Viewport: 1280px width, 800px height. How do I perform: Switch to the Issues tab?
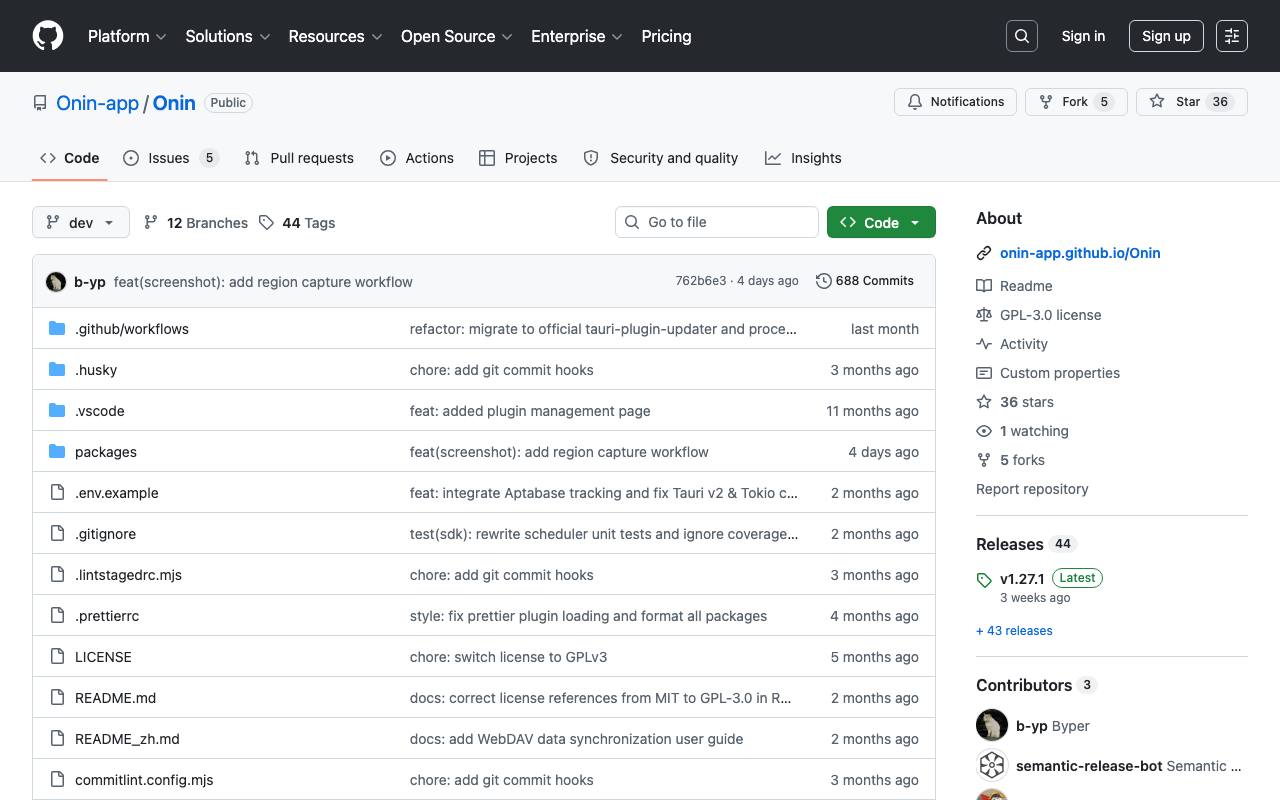point(170,158)
